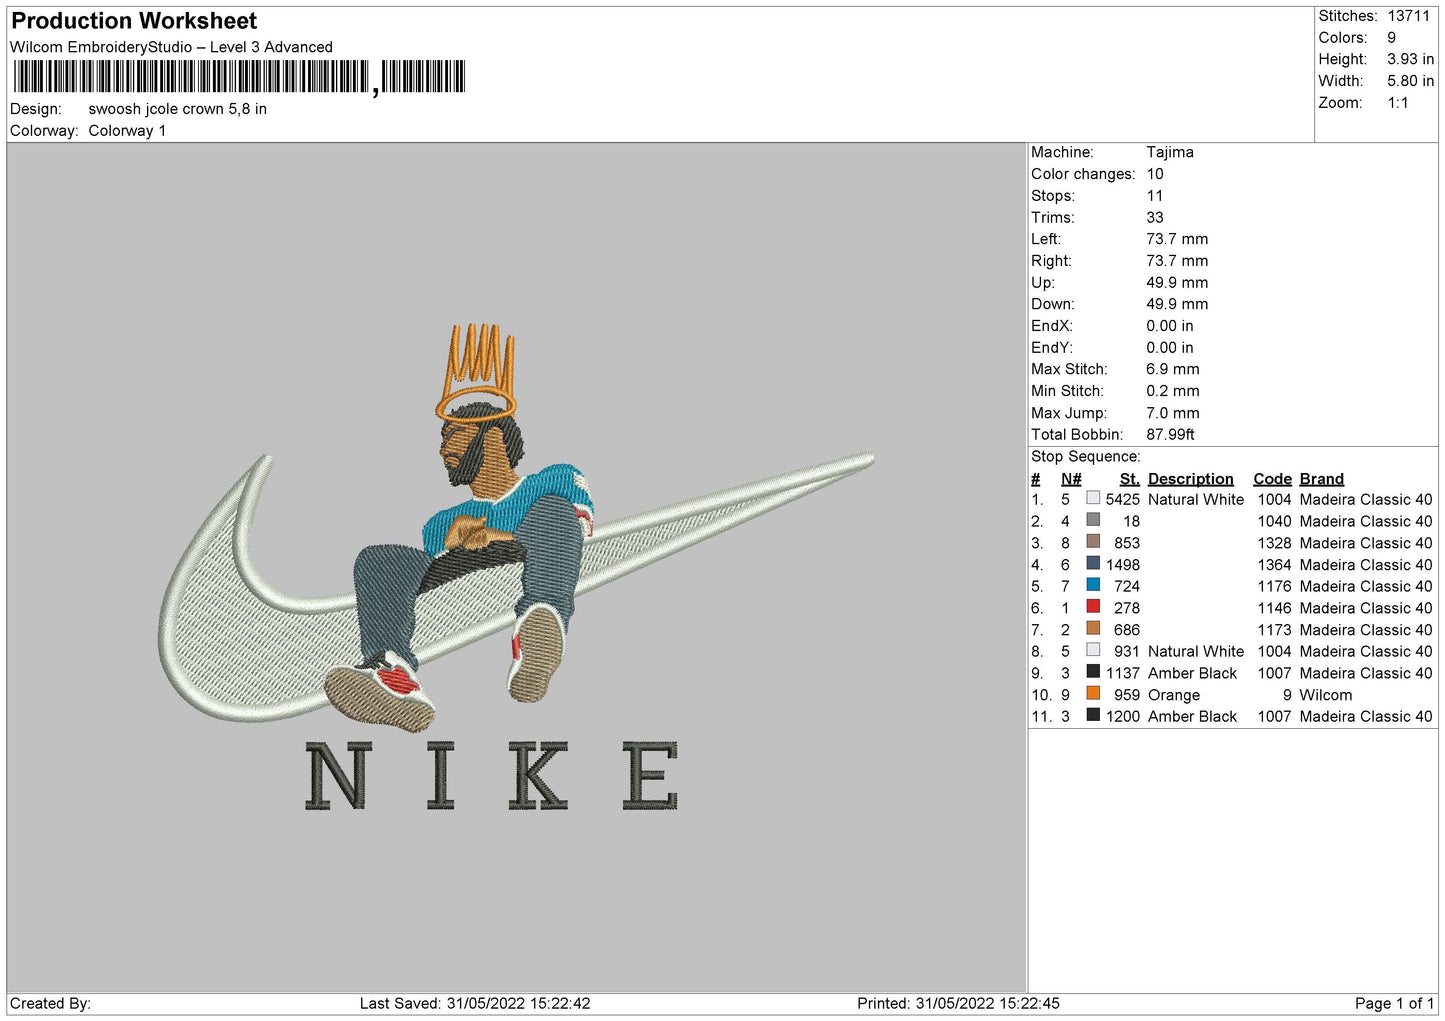The height and width of the screenshot is (1021, 1445).
Task: Click the 'St.' column header
Action: pyautogui.click(x=1129, y=479)
